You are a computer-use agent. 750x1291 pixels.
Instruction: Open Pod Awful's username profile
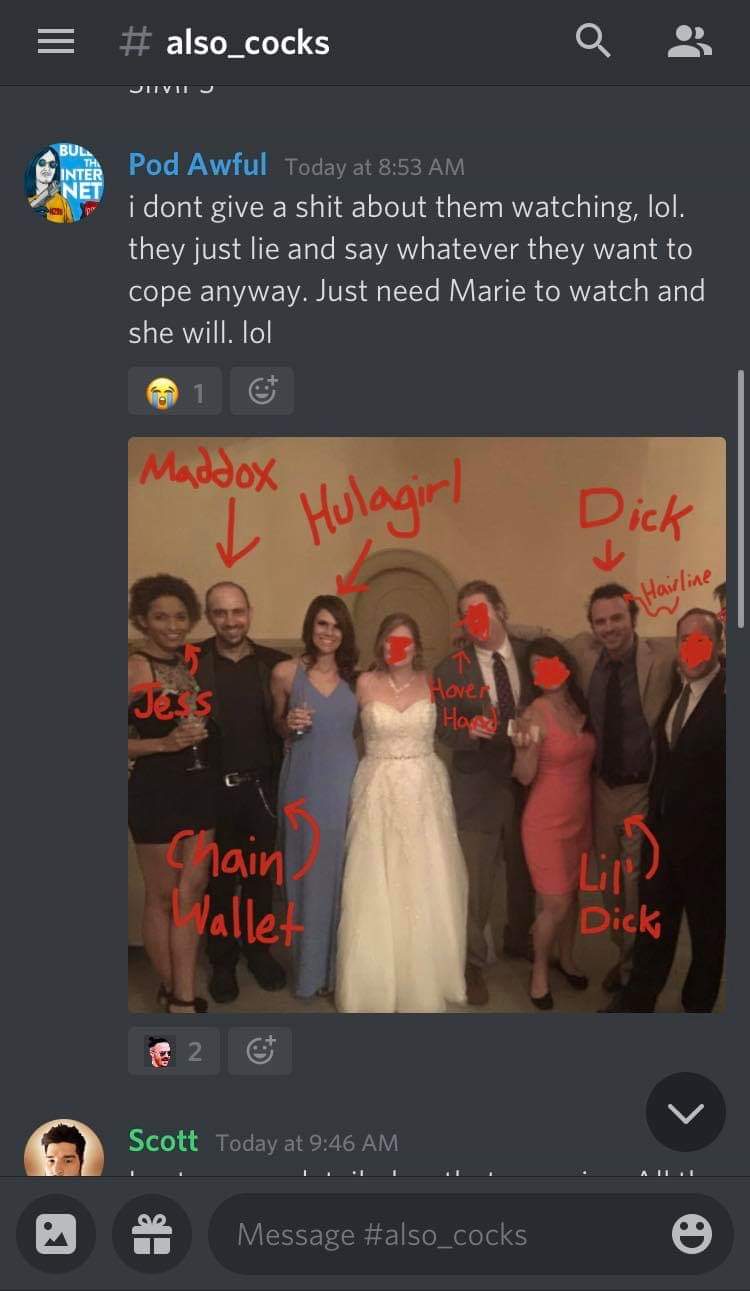click(x=198, y=164)
